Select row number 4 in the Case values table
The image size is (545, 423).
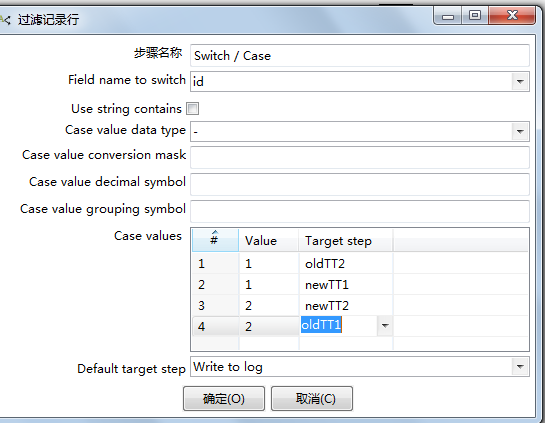pos(215,326)
